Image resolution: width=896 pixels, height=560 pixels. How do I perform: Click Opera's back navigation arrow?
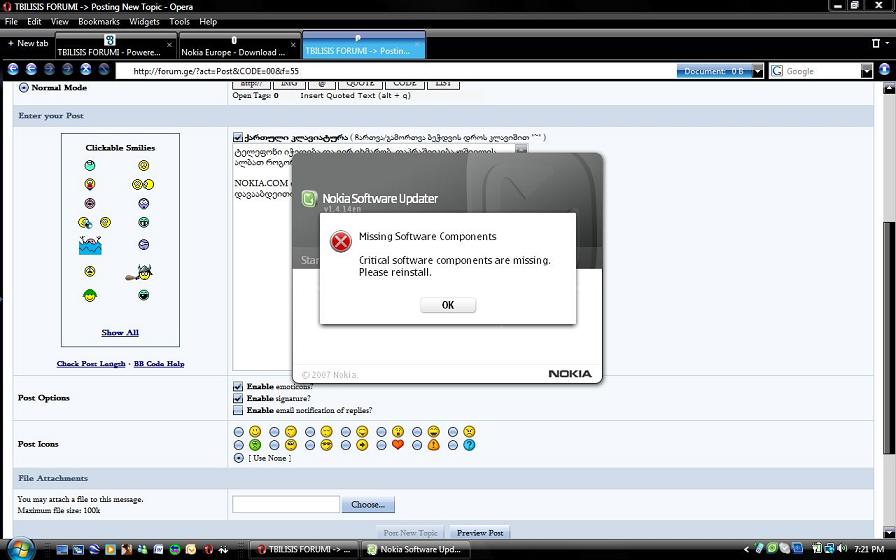(x=13, y=70)
